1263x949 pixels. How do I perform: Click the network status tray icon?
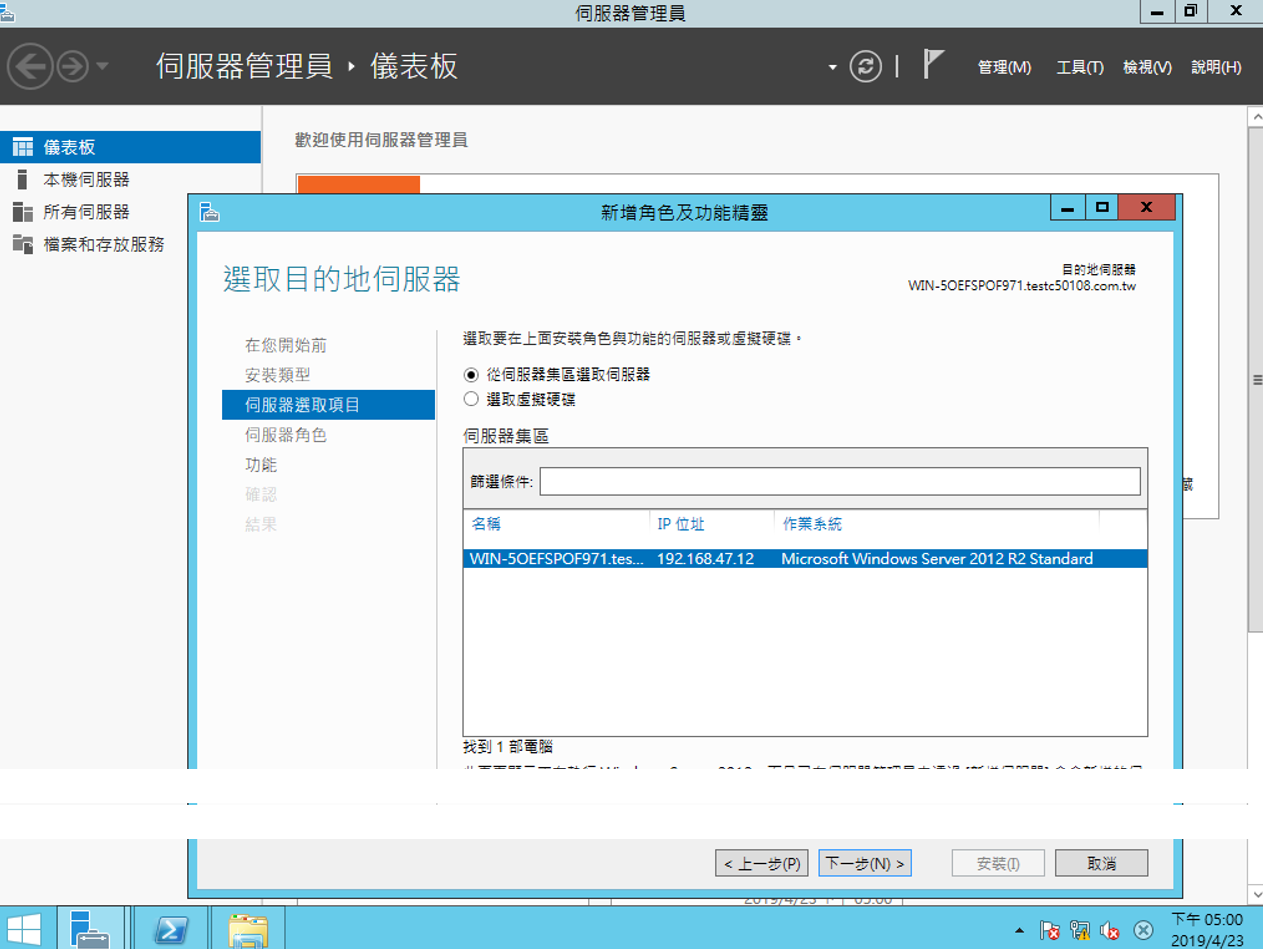click(x=1079, y=930)
